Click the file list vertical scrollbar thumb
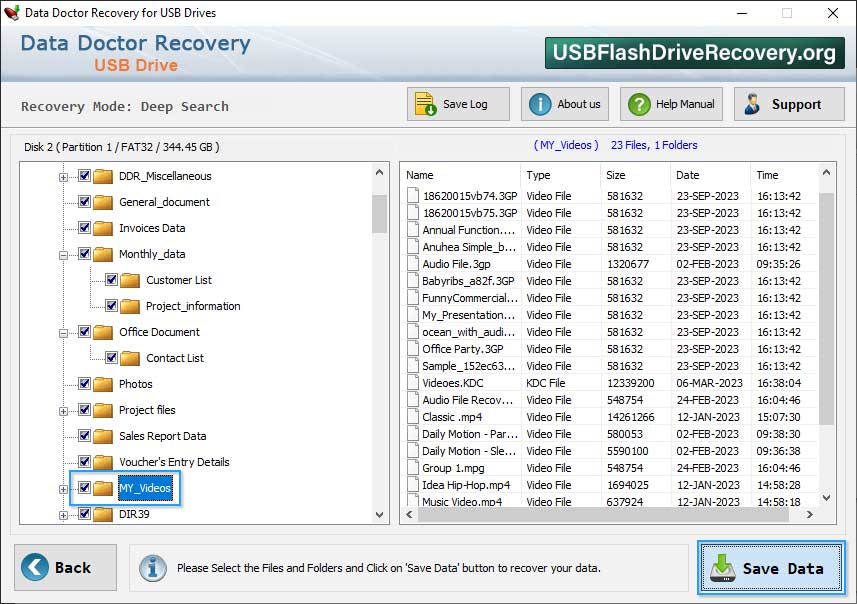Viewport: 857px width, 604px height. (826, 309)
